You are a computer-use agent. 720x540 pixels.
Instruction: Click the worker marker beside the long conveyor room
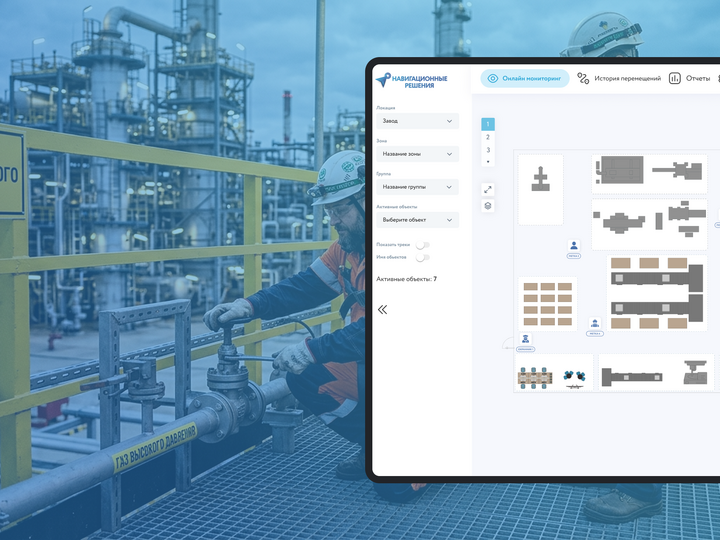(x=595, y=323)
